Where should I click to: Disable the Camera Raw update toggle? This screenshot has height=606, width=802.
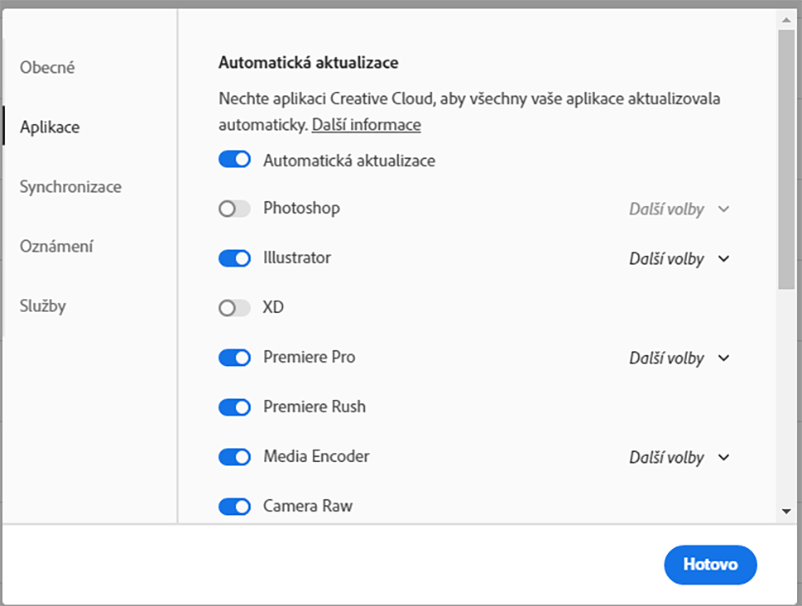coord(234,506)
